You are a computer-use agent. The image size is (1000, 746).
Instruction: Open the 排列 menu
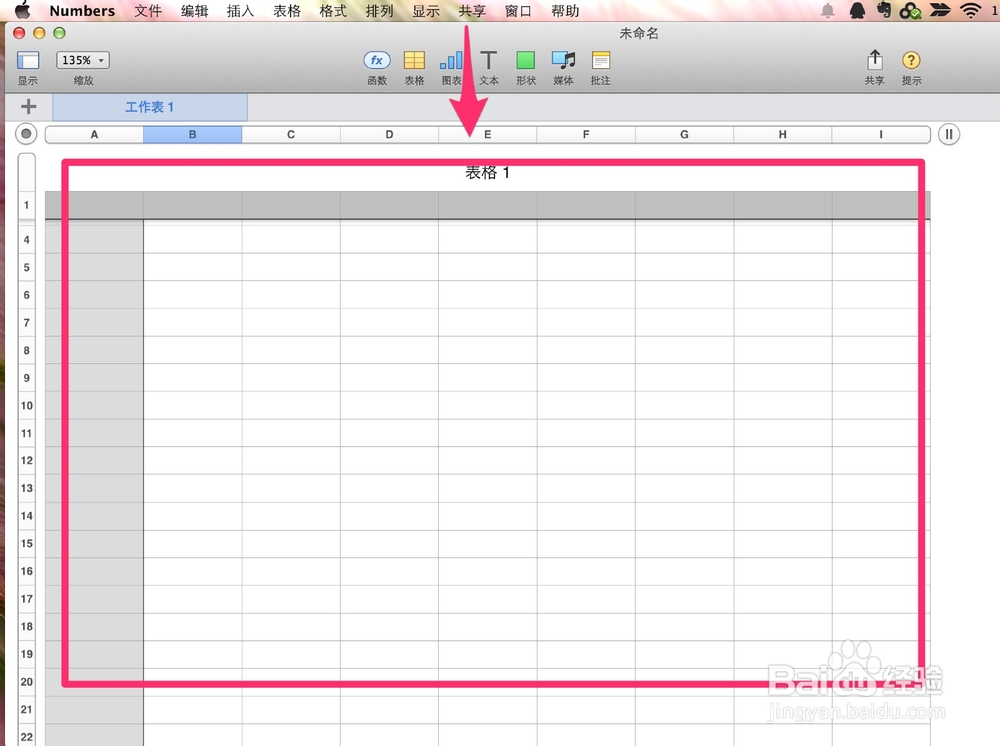[379, 11]
